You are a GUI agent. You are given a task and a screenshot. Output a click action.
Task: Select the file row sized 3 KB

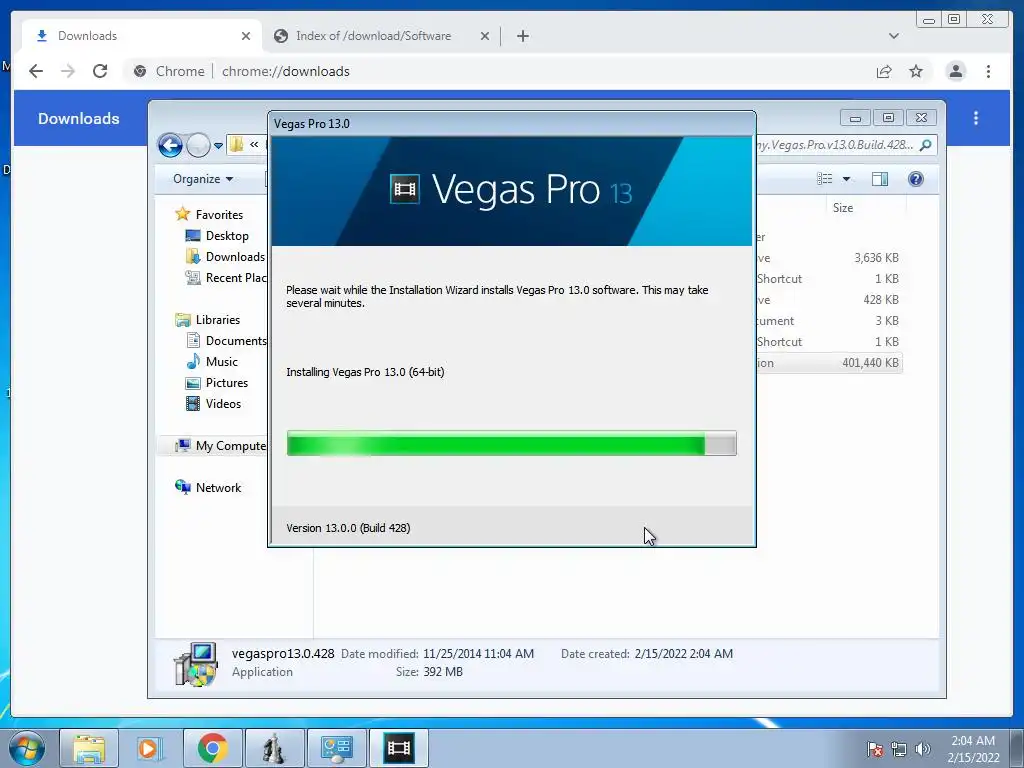829,321
